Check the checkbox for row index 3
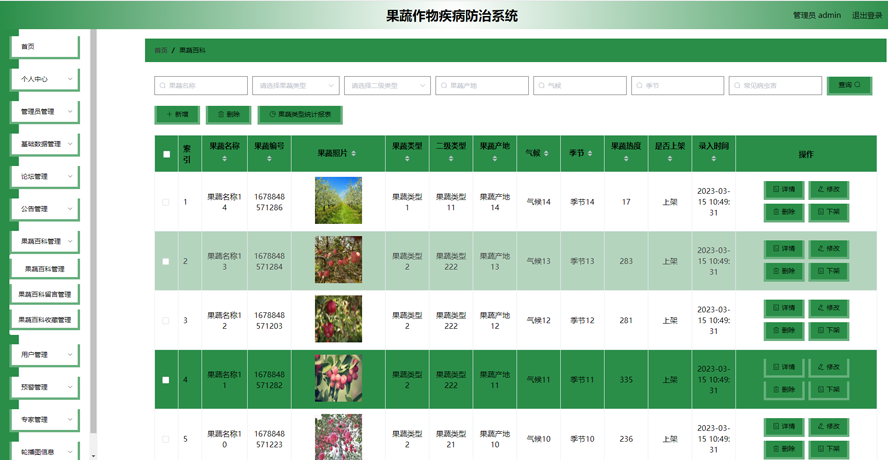 [x=165, y=321]
